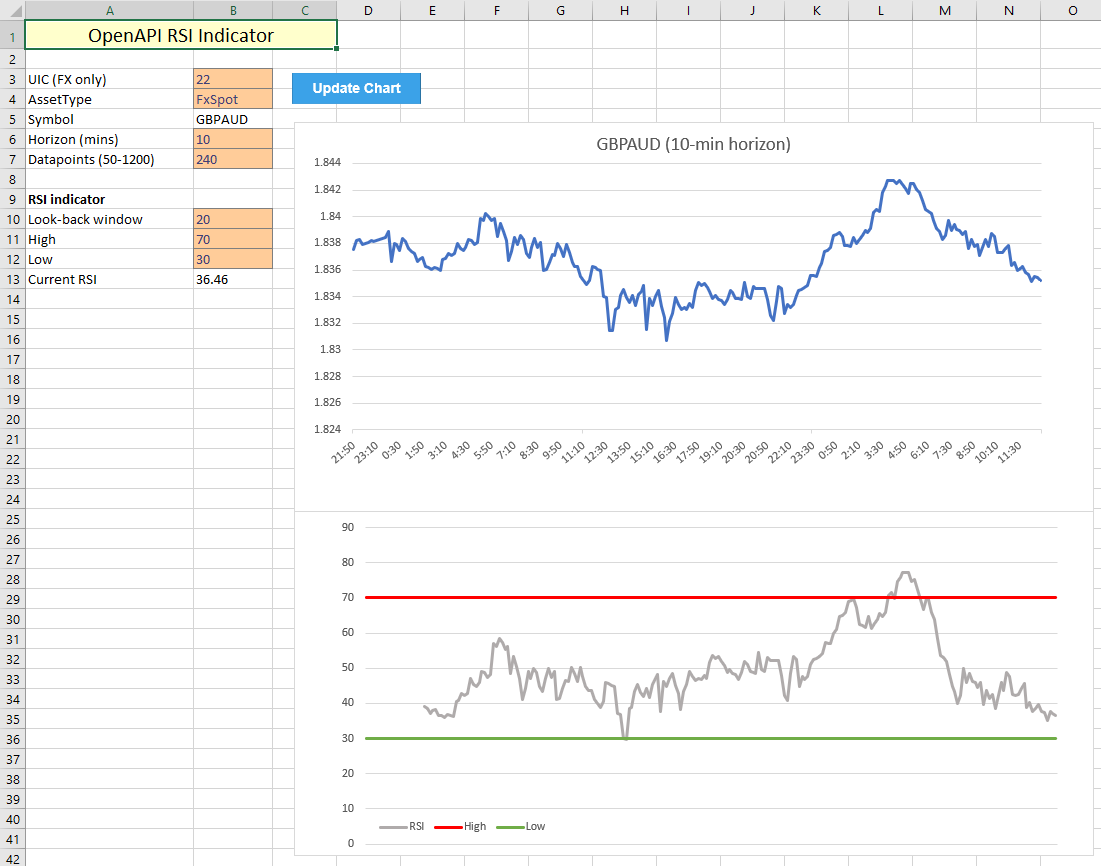This screenshot has width=1101, height=866.
Task: Select the Horizon (mins) value cell 10
Action: (x=232, y=139)
